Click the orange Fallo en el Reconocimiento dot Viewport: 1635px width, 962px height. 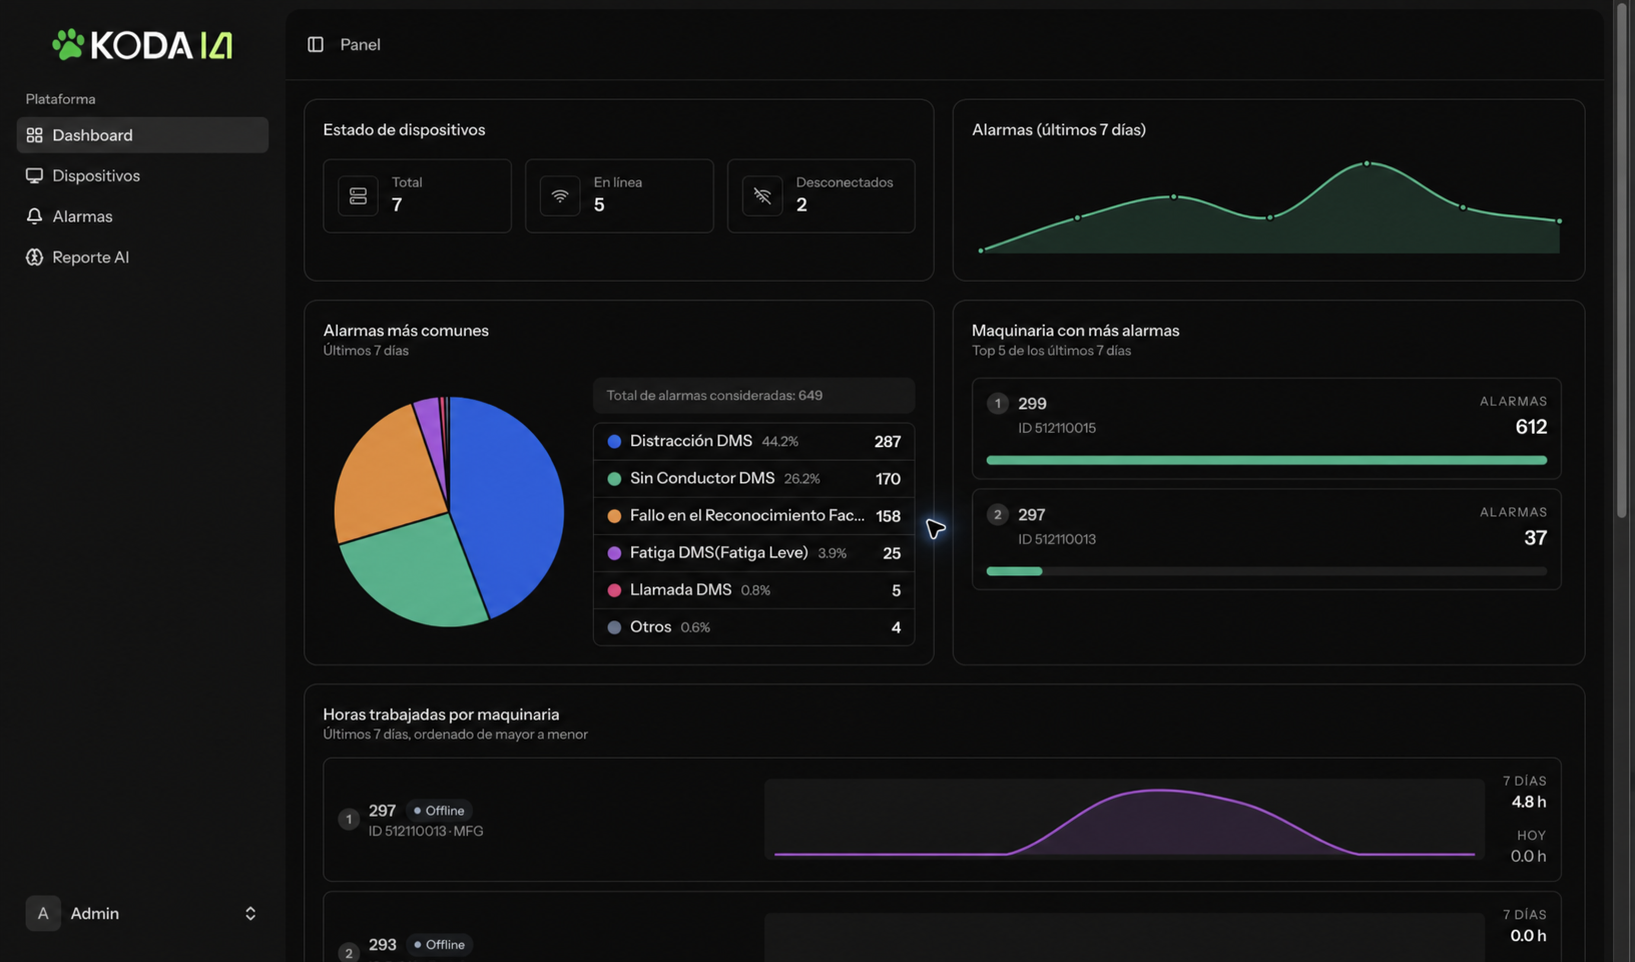click(614, 516)
